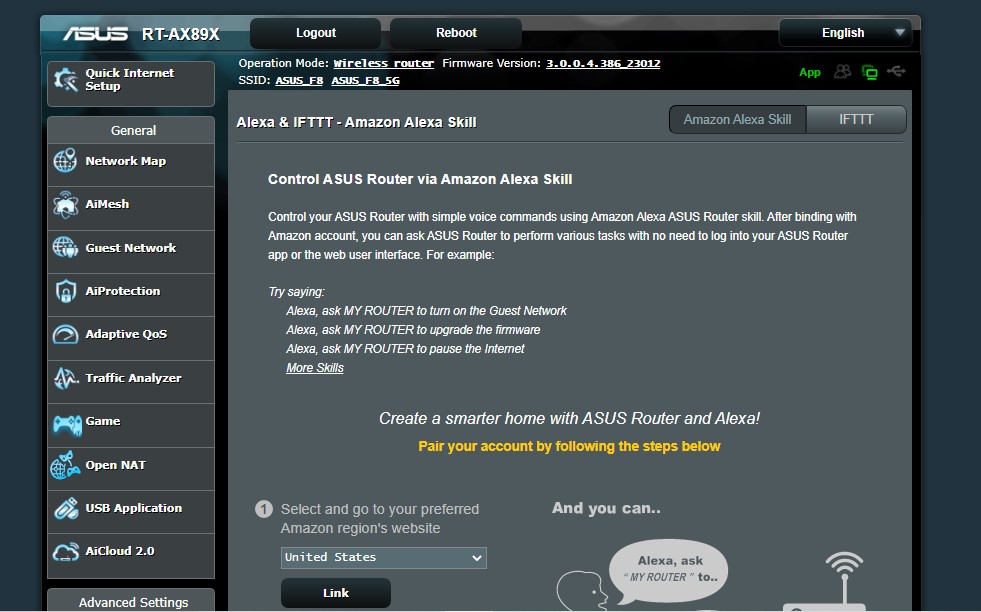Click the Reboot button
Image resolution: width=981 pixels, height=612 pixels.
(456, 33)
